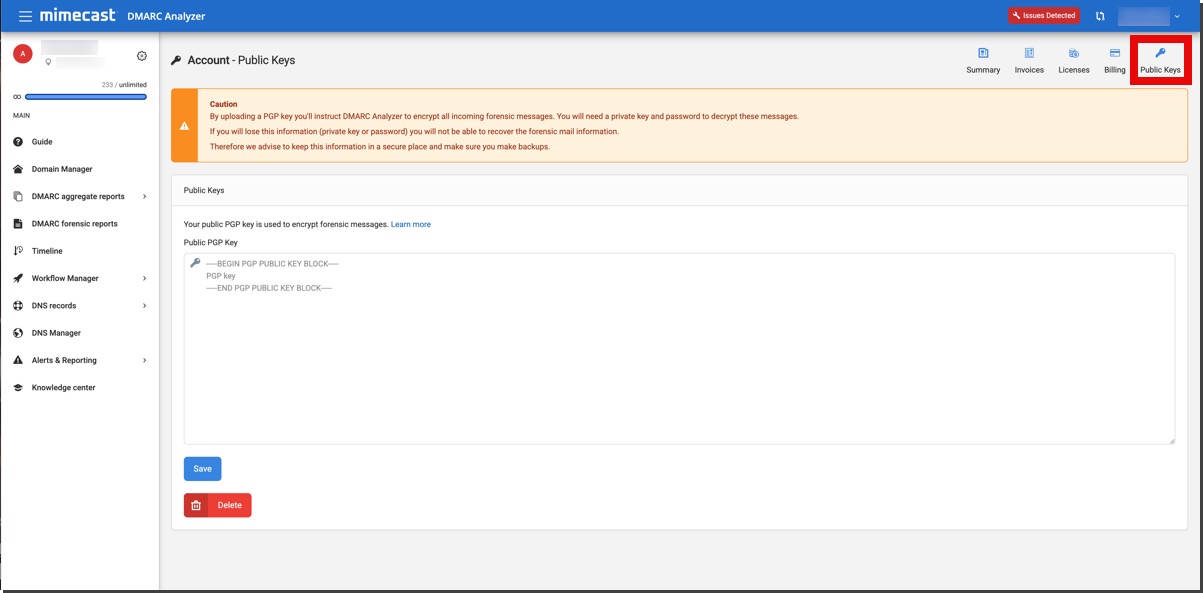The width and height of the screenshot is (1203, 593).
Task: Click the textarea resize handle corner
Action: 1171,440
